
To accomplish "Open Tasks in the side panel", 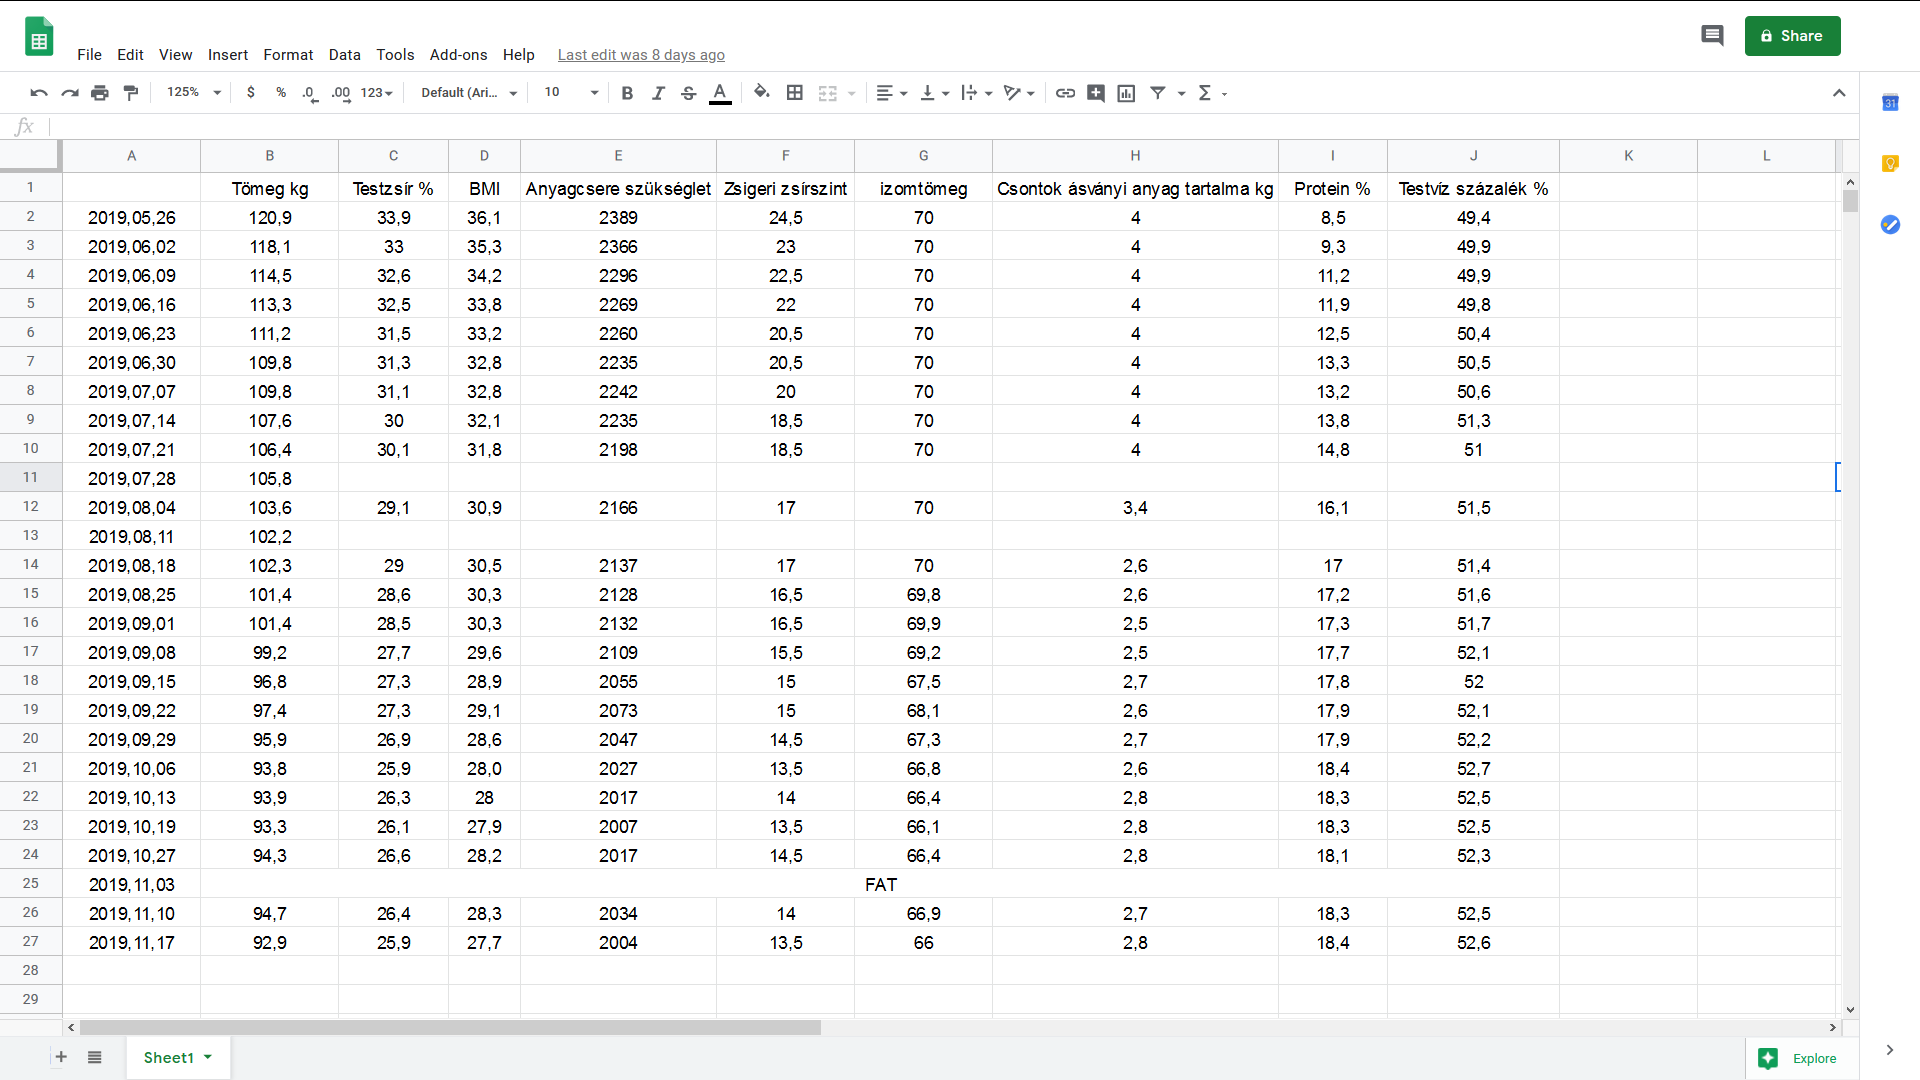I will tap(1890, 225).
